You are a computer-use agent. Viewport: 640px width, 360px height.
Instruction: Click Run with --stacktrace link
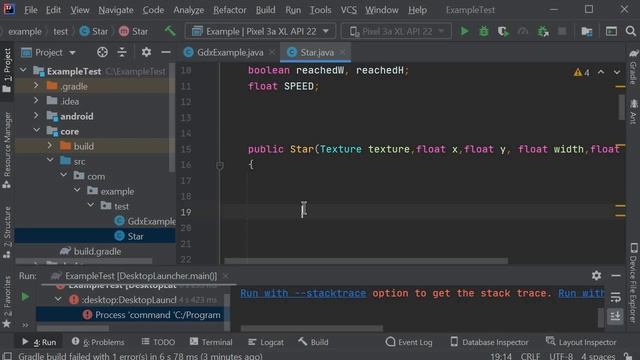click(303, 293)
